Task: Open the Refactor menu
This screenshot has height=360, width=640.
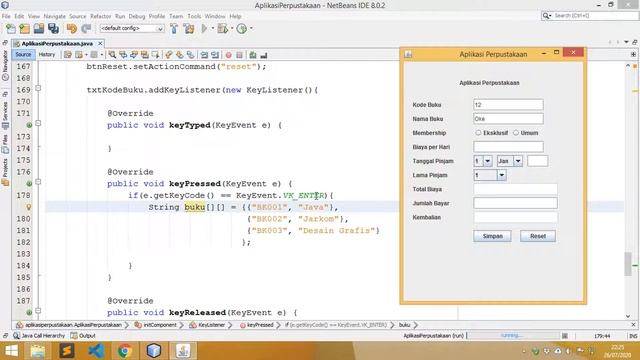Action: coord(100,16)
